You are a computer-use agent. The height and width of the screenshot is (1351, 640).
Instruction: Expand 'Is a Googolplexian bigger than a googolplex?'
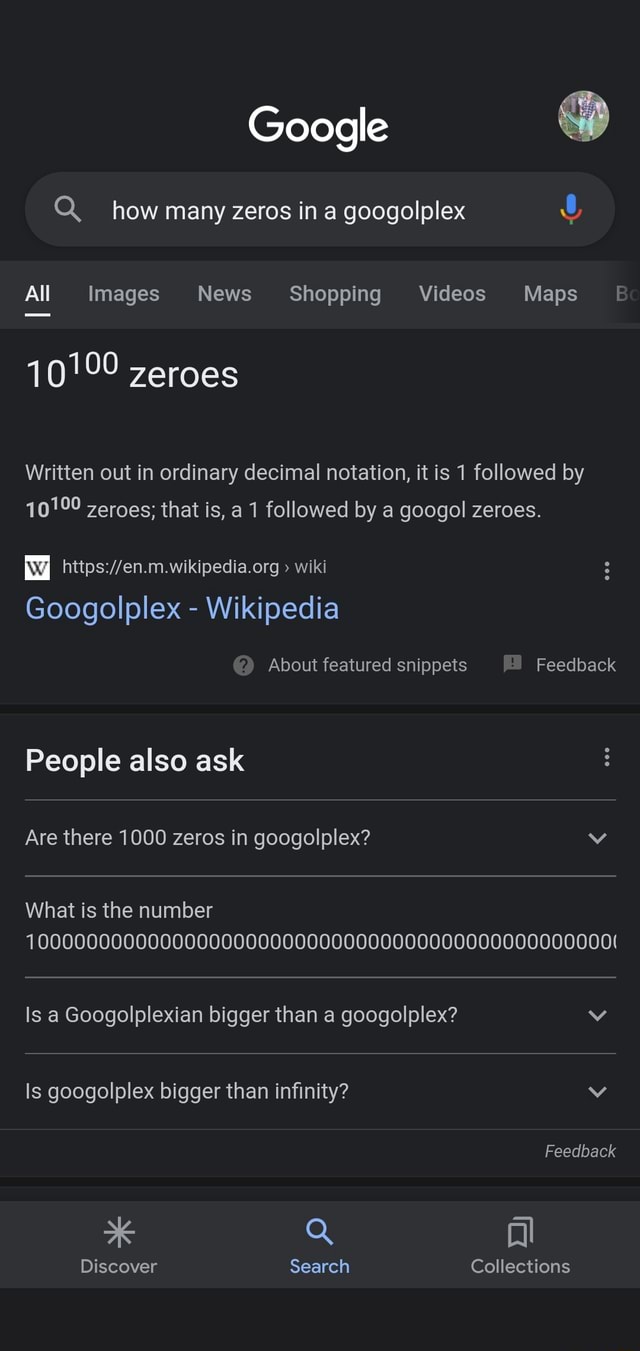pyautogui.click(x=597, y=1014)
